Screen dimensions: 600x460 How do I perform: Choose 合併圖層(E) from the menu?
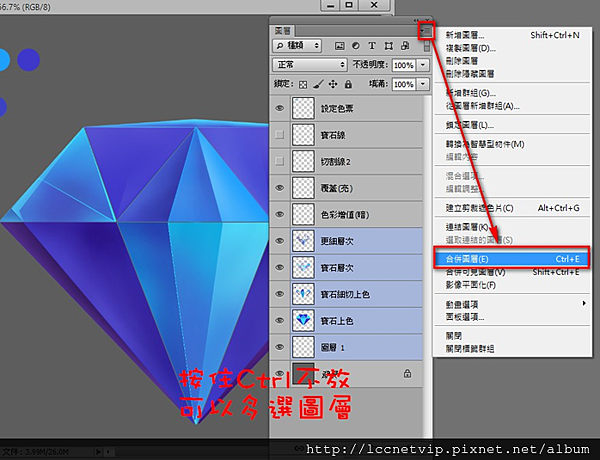click(x=512, y=259)
